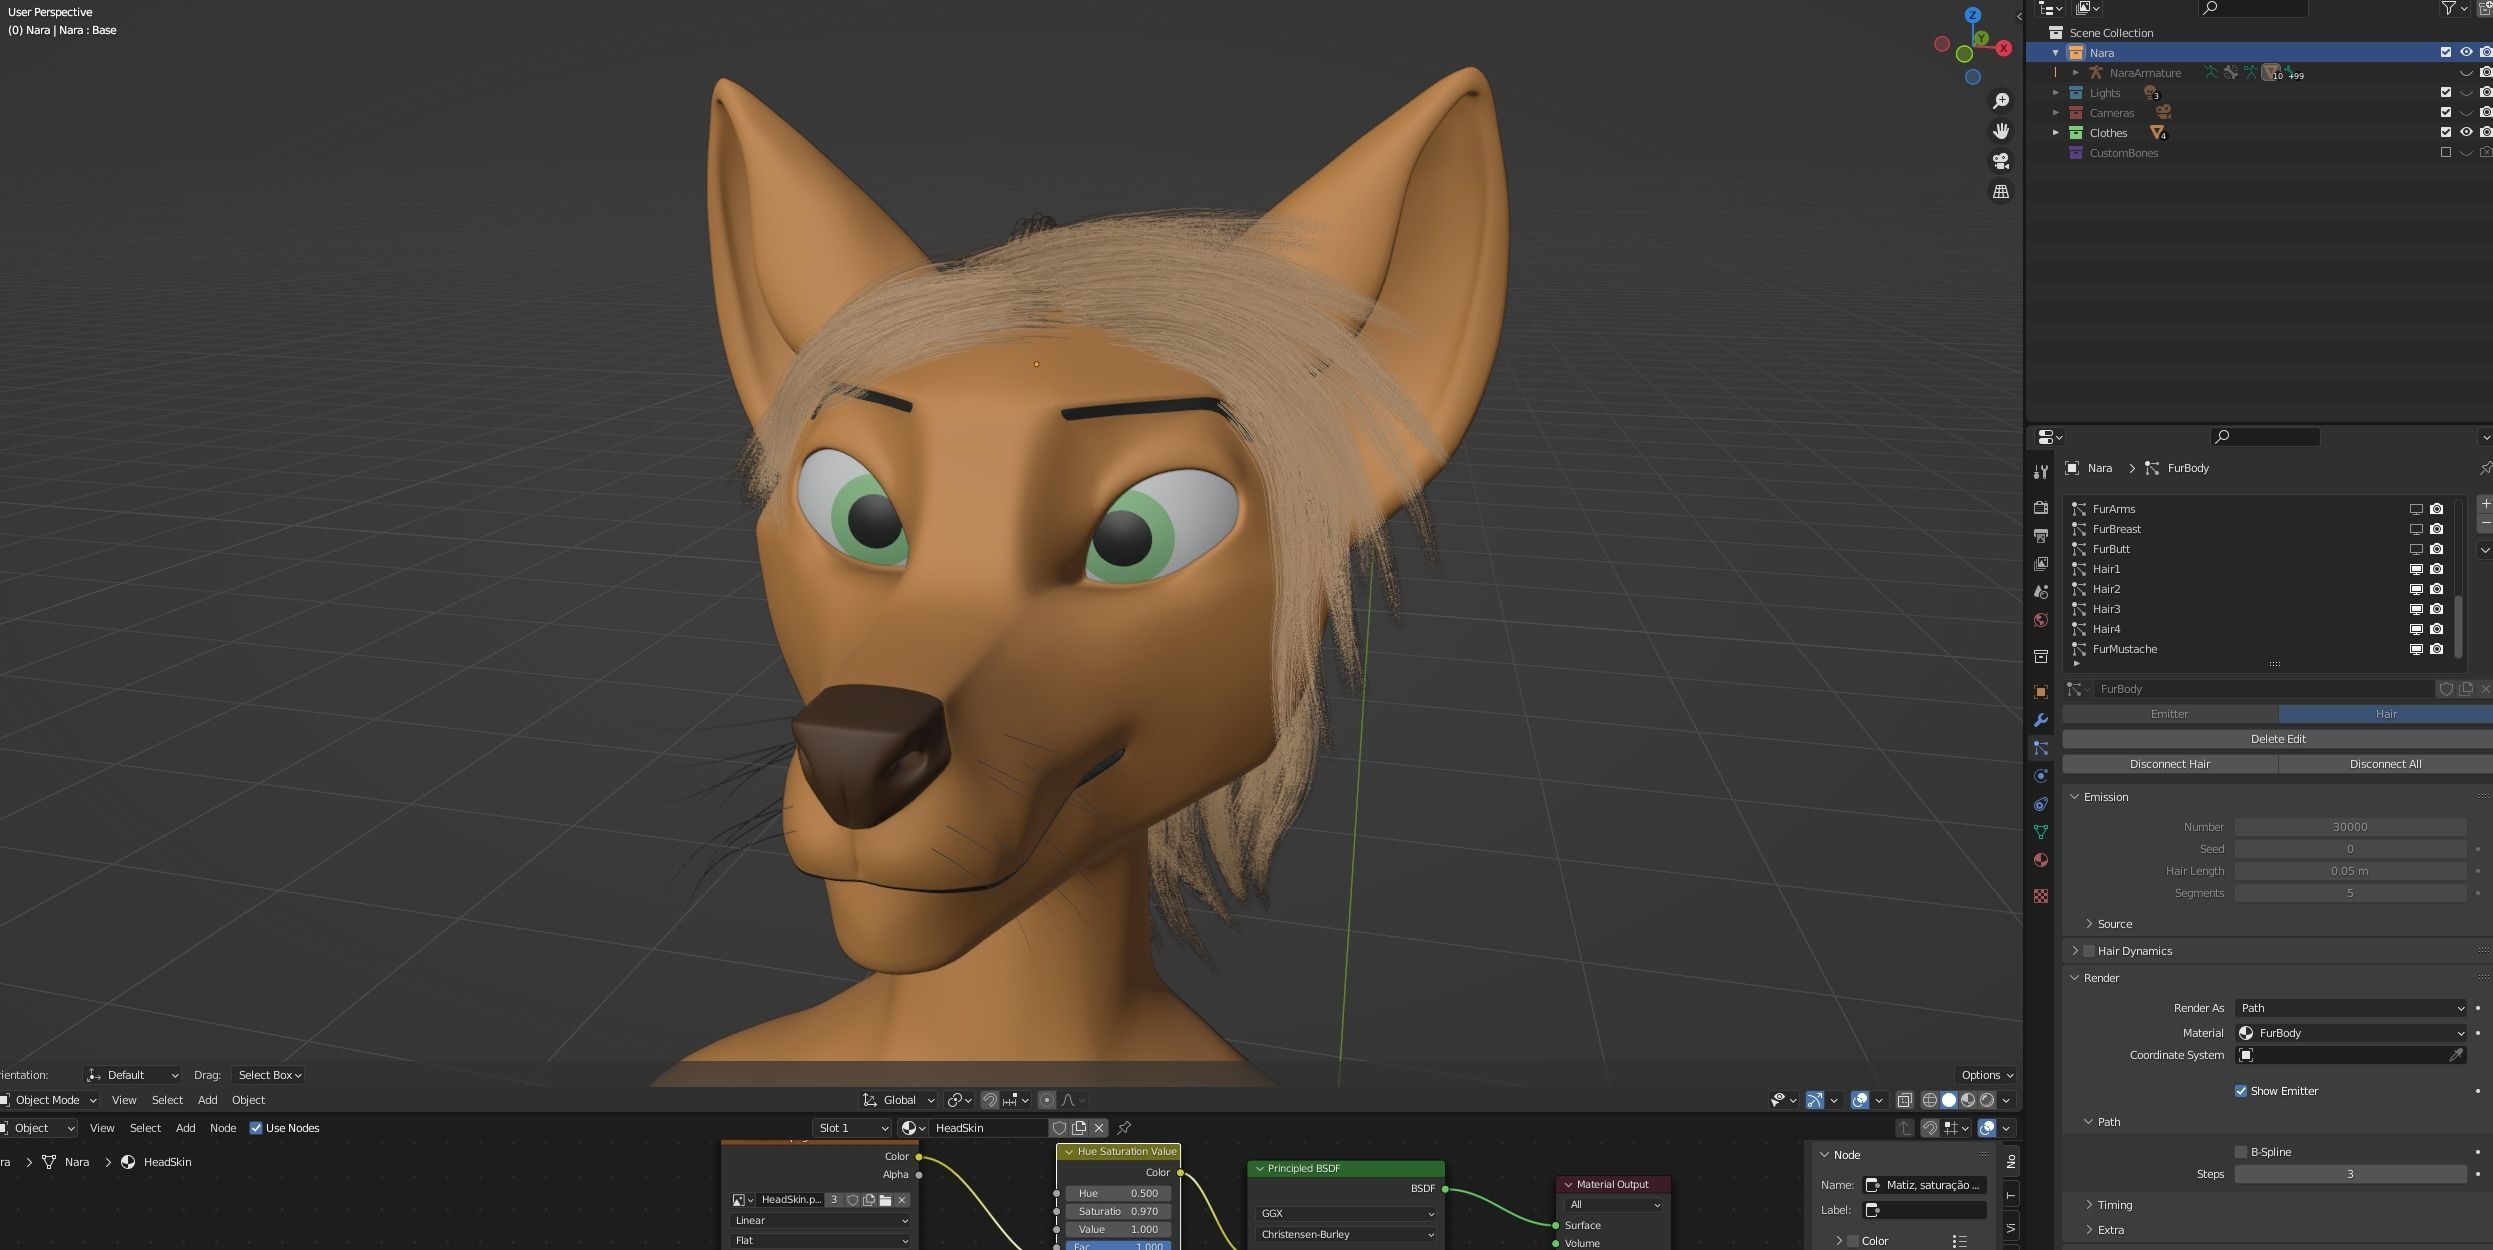2493x1250 pixels.
Task: Open the 3D viewport Object menu
Action: [x=248, y=1100]
